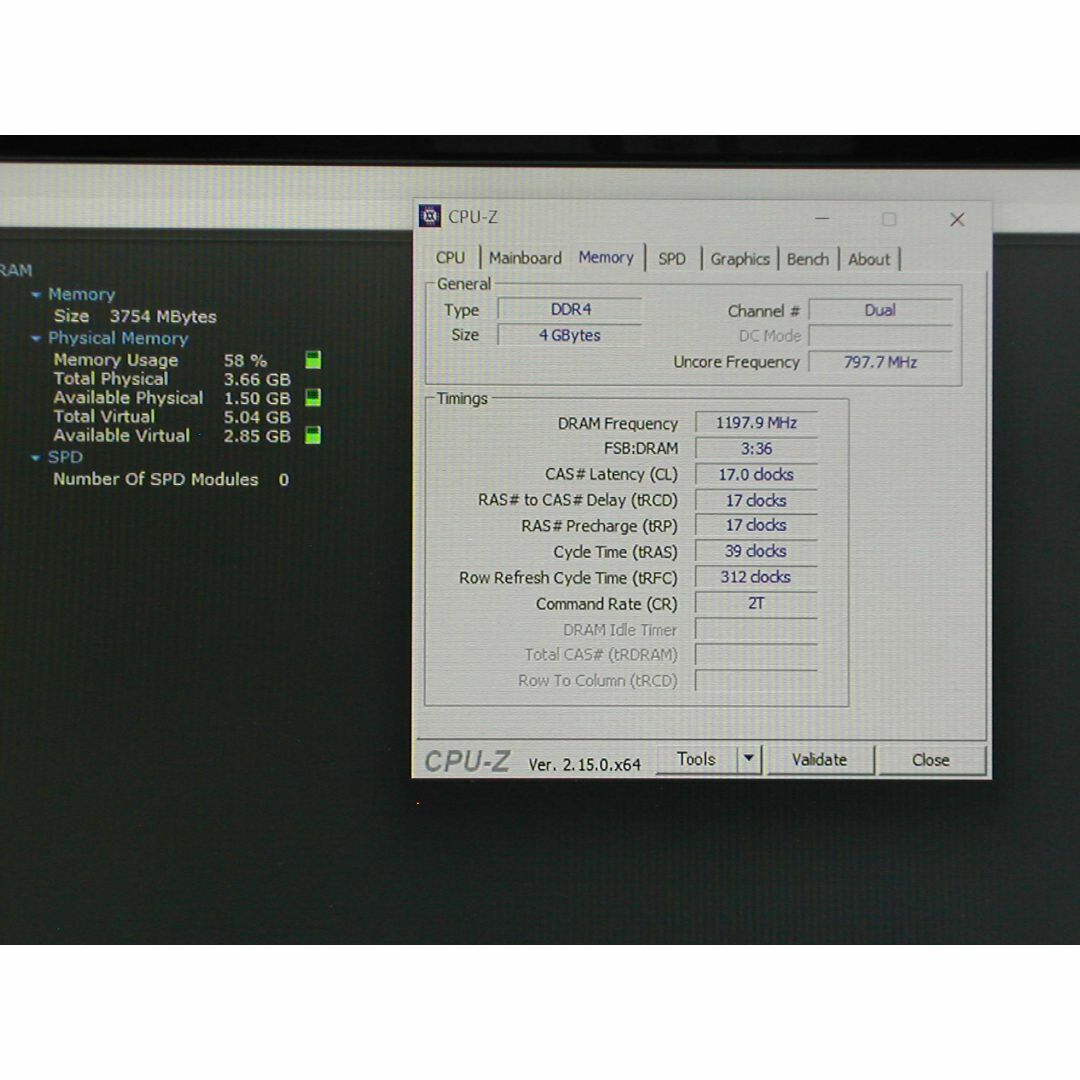Select the Total Physical 3.66 GB row
Screen dimensions: 1080x1080
coord(172,379)
